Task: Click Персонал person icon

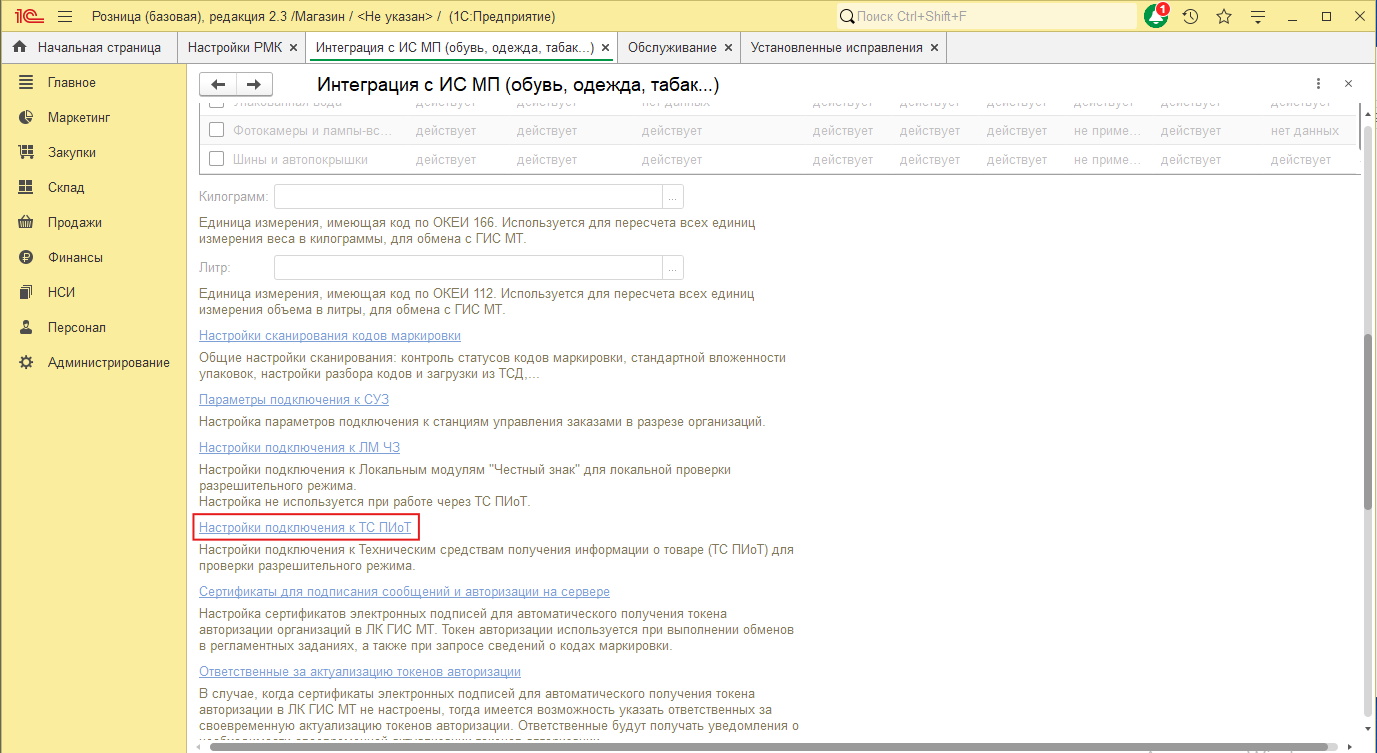Action: (x=27, y=327)
